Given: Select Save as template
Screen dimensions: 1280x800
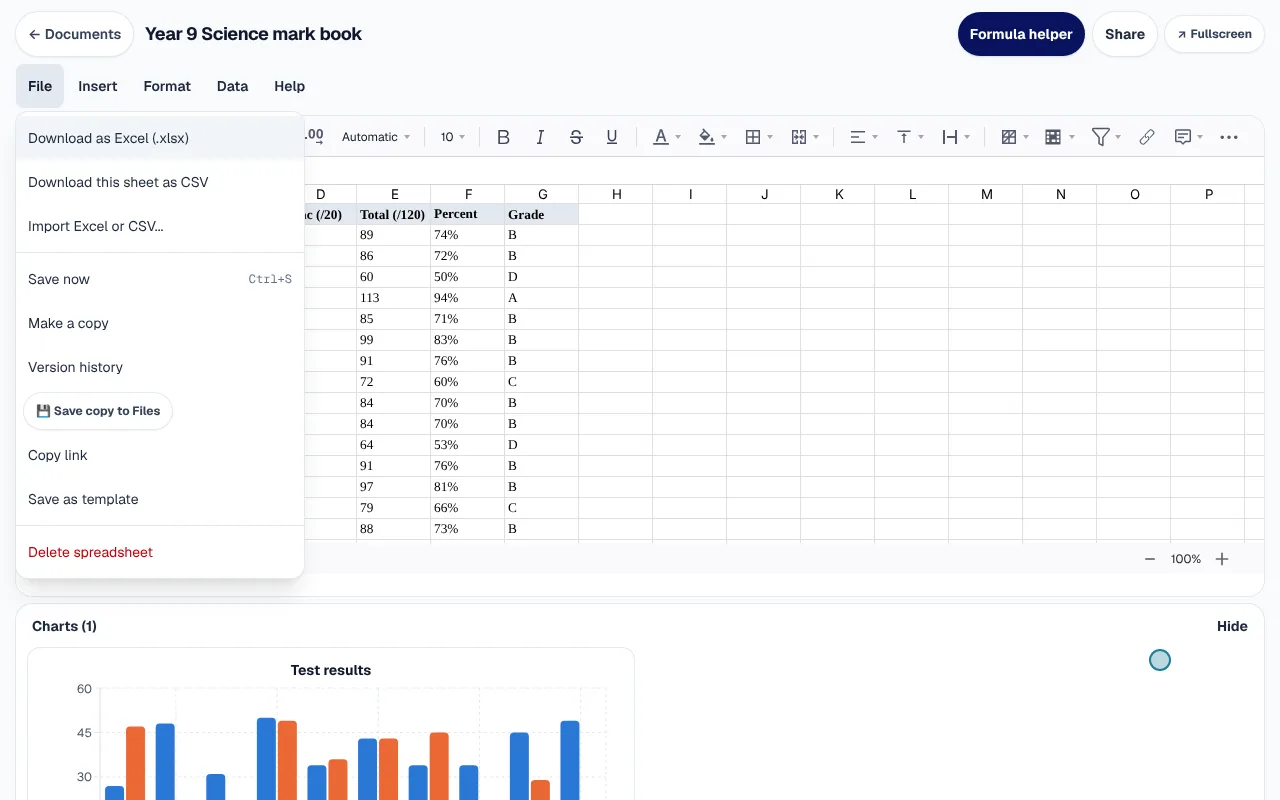Looking at the screenshot, I should click(x=160, y=499).
